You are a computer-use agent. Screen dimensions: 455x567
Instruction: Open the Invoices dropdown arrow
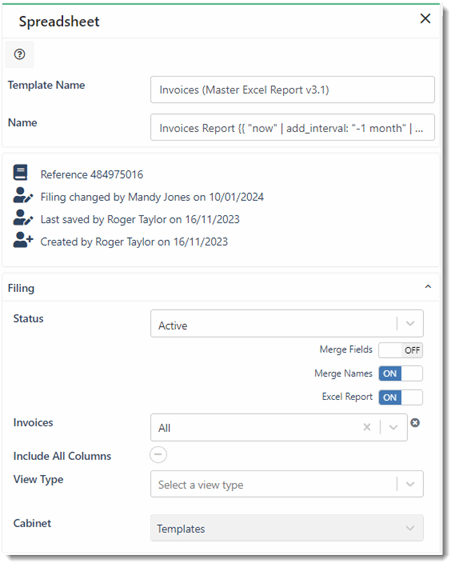(x=393, y=427)
